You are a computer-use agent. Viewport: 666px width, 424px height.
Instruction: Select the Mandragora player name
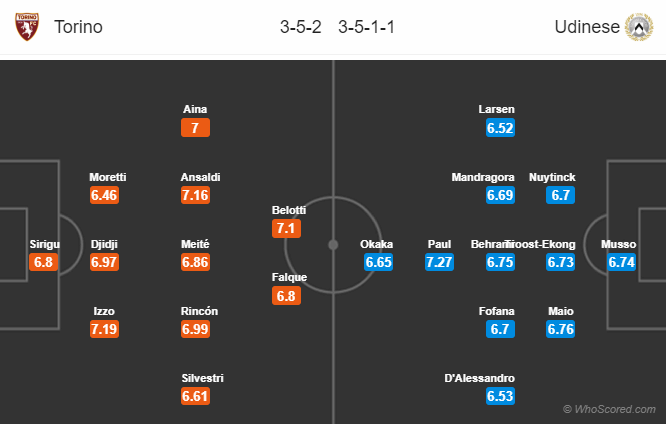pos(483,177)
